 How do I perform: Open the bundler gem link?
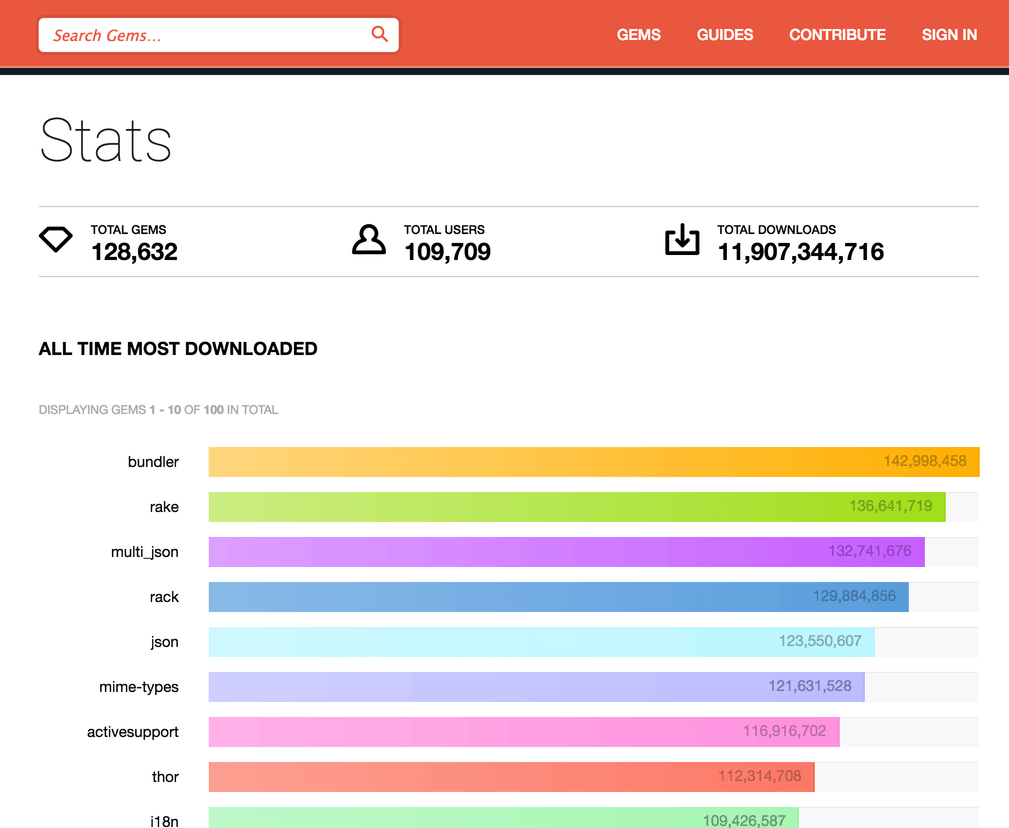(x=153, y=462)
